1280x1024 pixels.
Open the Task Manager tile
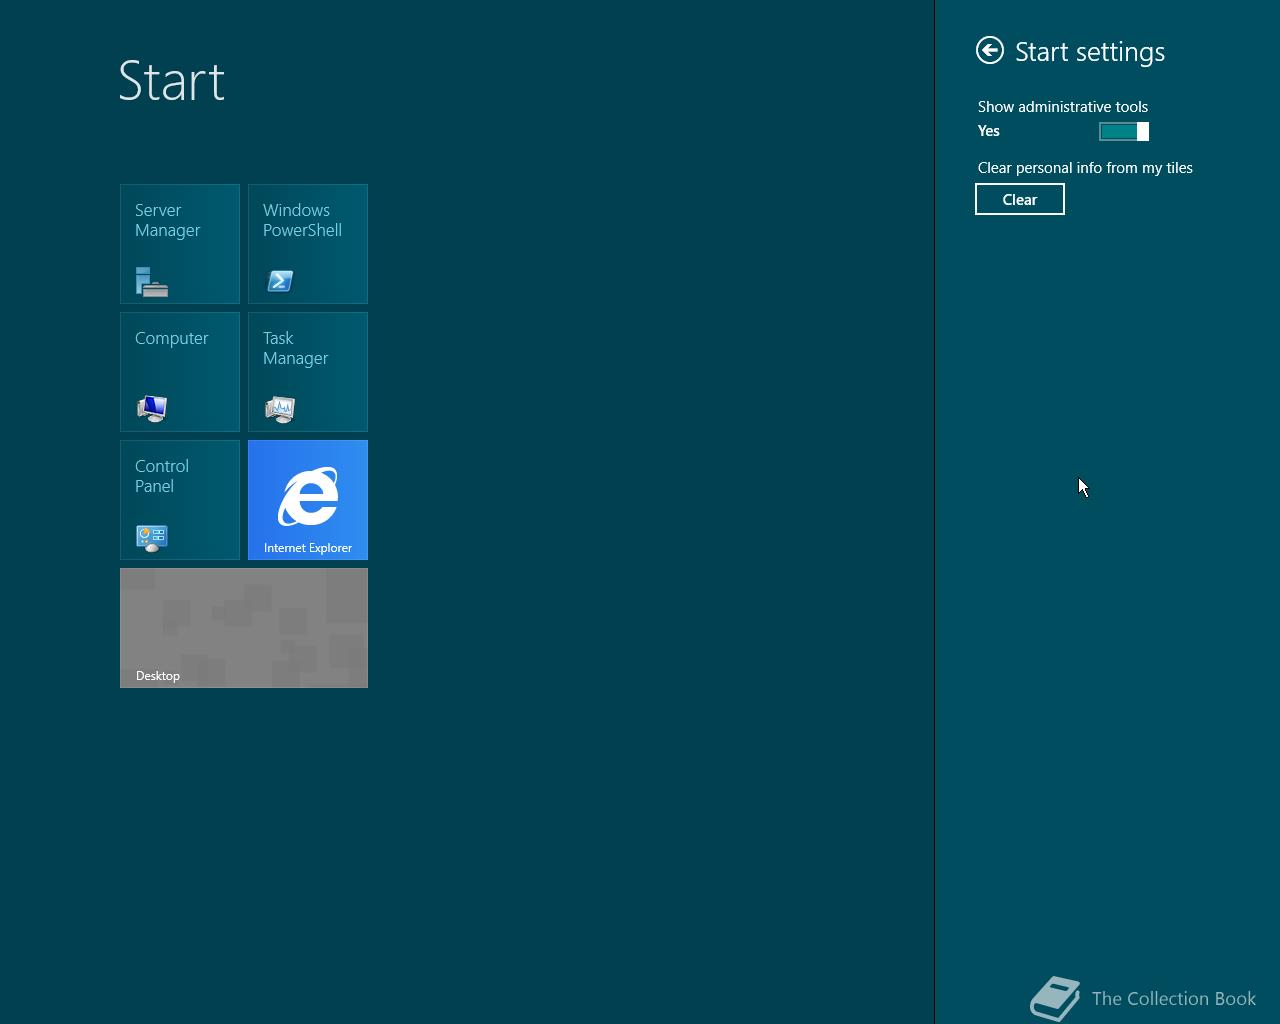(x=308, y=372)
